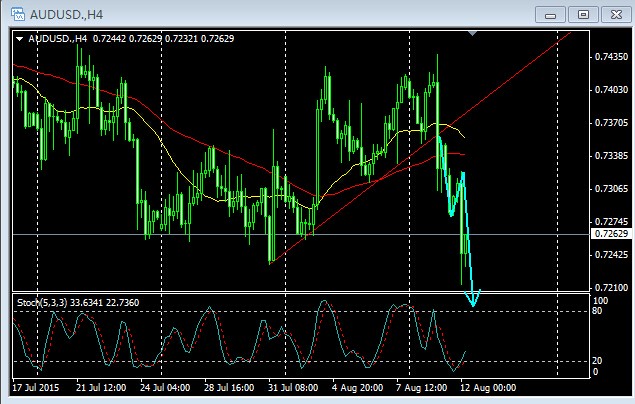Click the 0.73385 price scale label
The image size is (635, 404).
click(611, 156)
